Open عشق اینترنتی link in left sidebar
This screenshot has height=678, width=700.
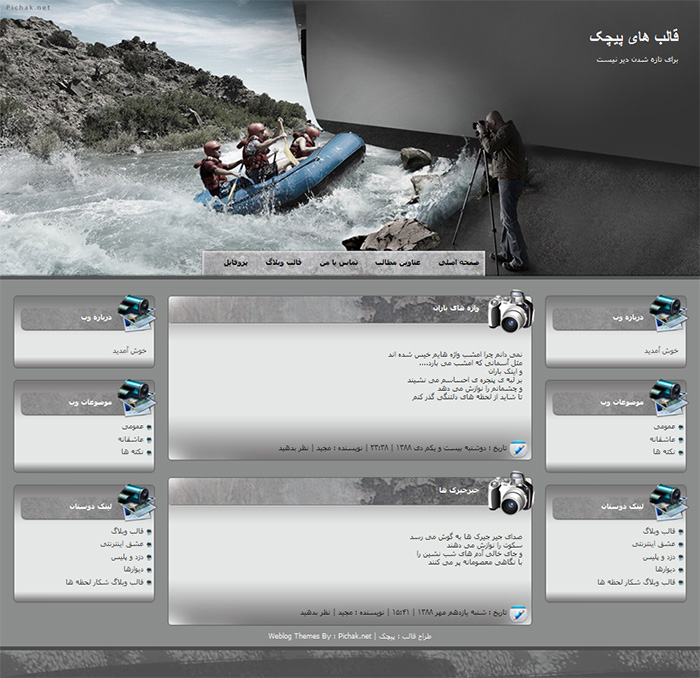122,544
